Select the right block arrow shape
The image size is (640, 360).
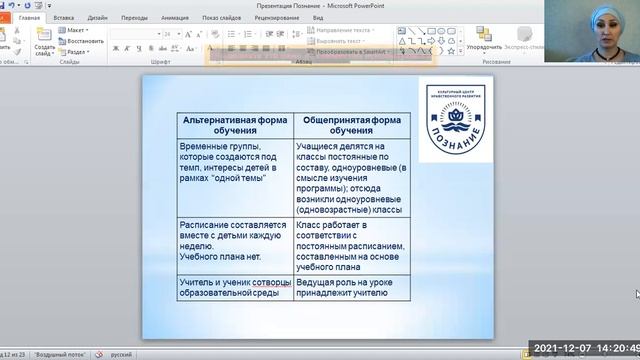click(431, 41)
